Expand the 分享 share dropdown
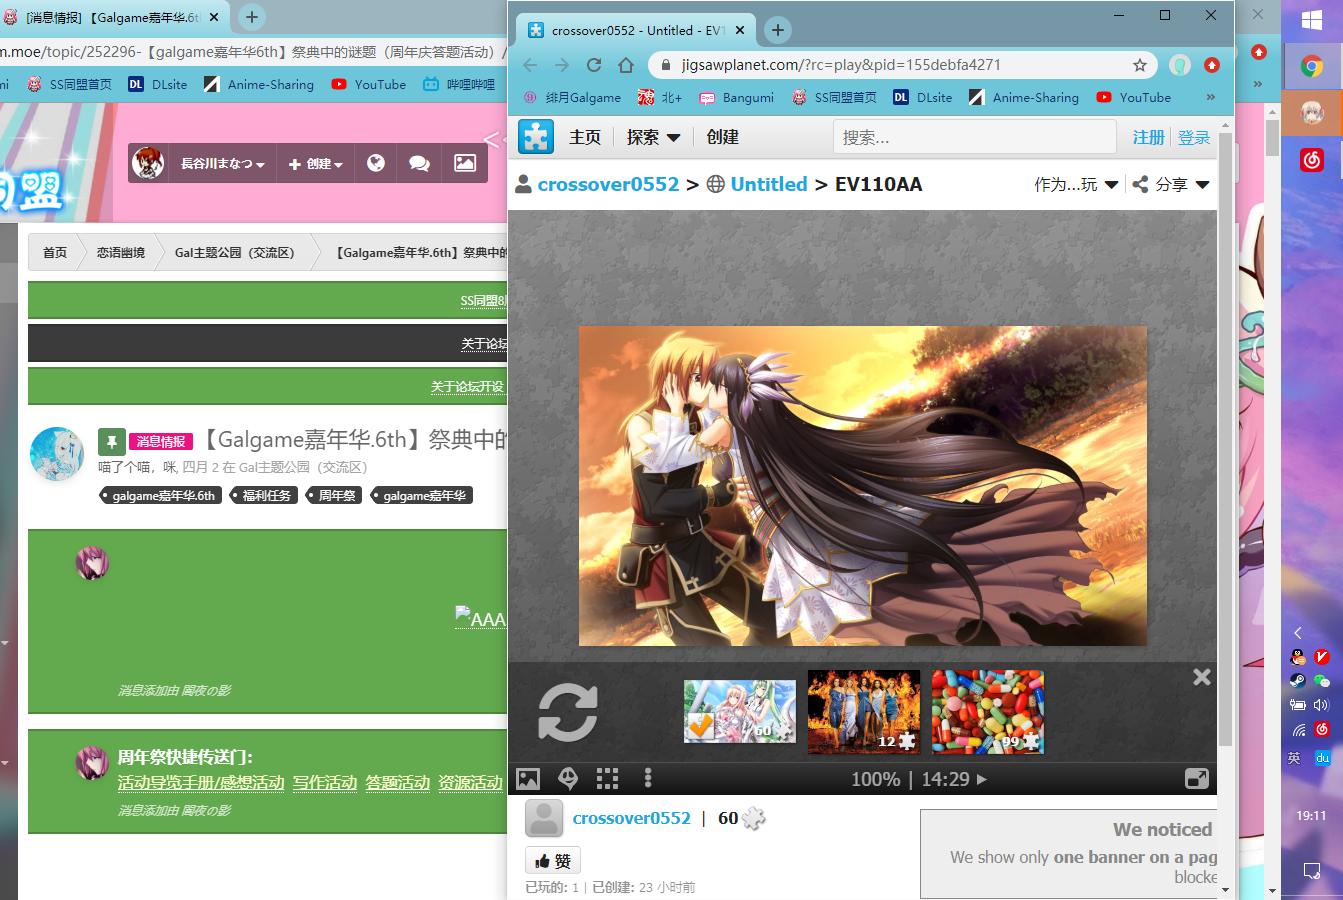Screen dimensions: 1343x900 tap(1171, 184)
